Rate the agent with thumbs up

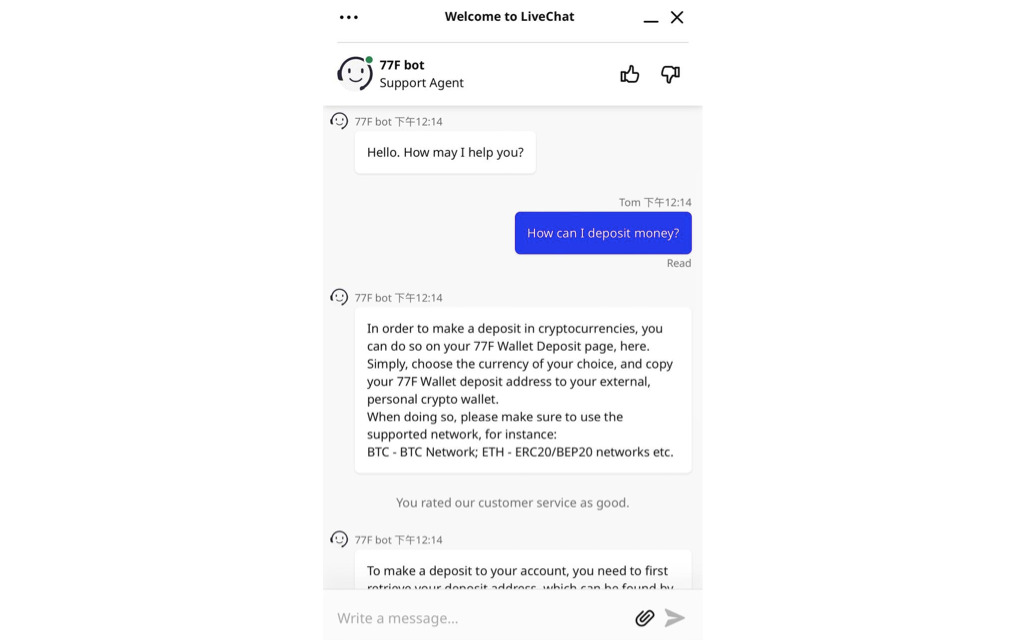click(630, 74)
